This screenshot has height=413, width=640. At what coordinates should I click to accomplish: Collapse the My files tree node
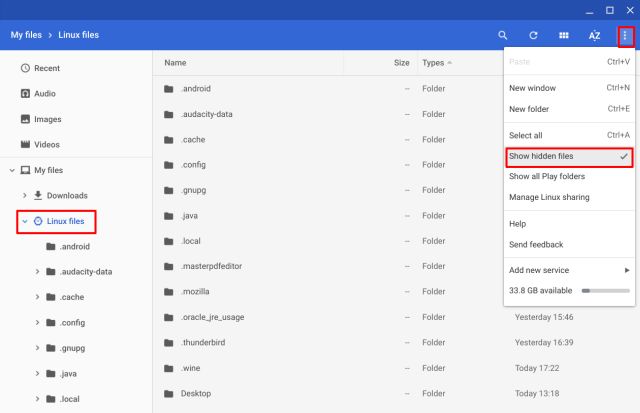(12, 170)
